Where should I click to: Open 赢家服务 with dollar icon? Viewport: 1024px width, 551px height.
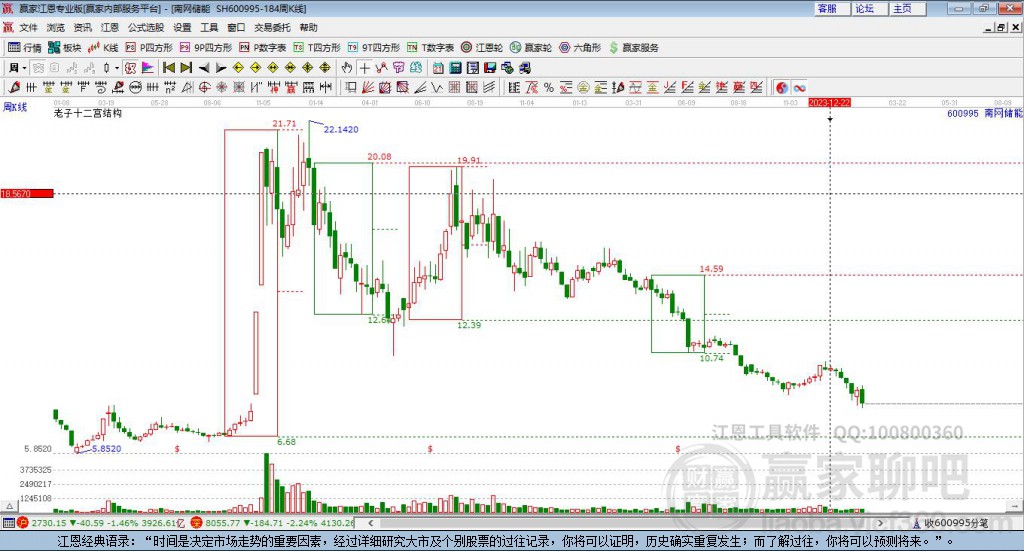[633, 48]
